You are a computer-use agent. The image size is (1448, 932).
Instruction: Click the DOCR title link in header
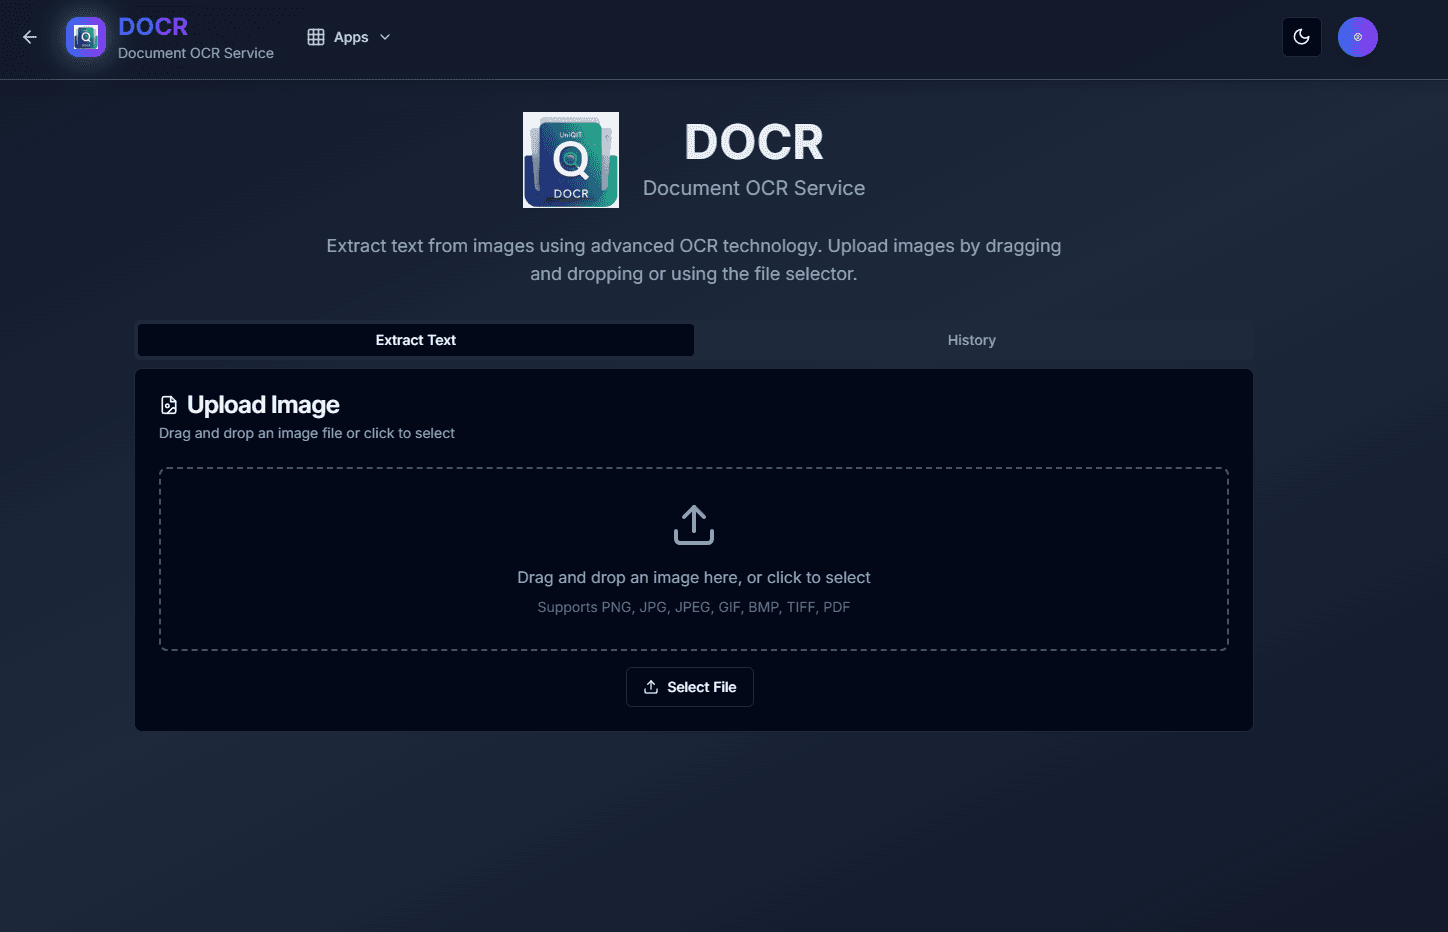pyautogui.click(x=153, y=27)
